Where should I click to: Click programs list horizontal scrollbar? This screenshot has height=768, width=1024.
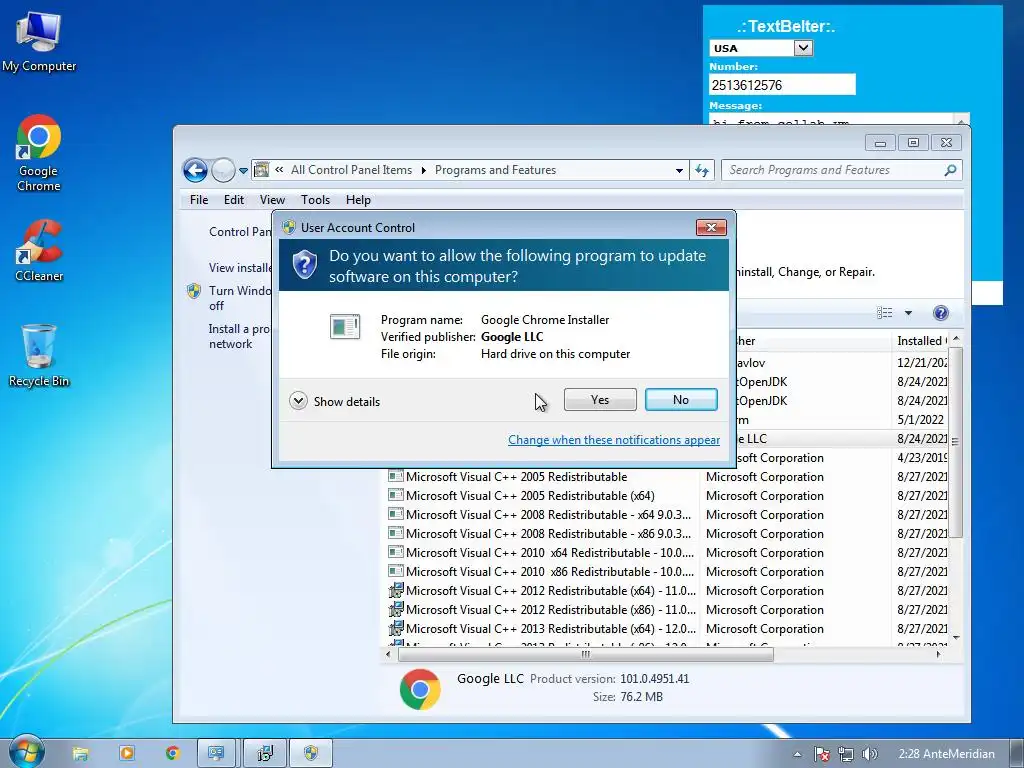coord(585,654)
